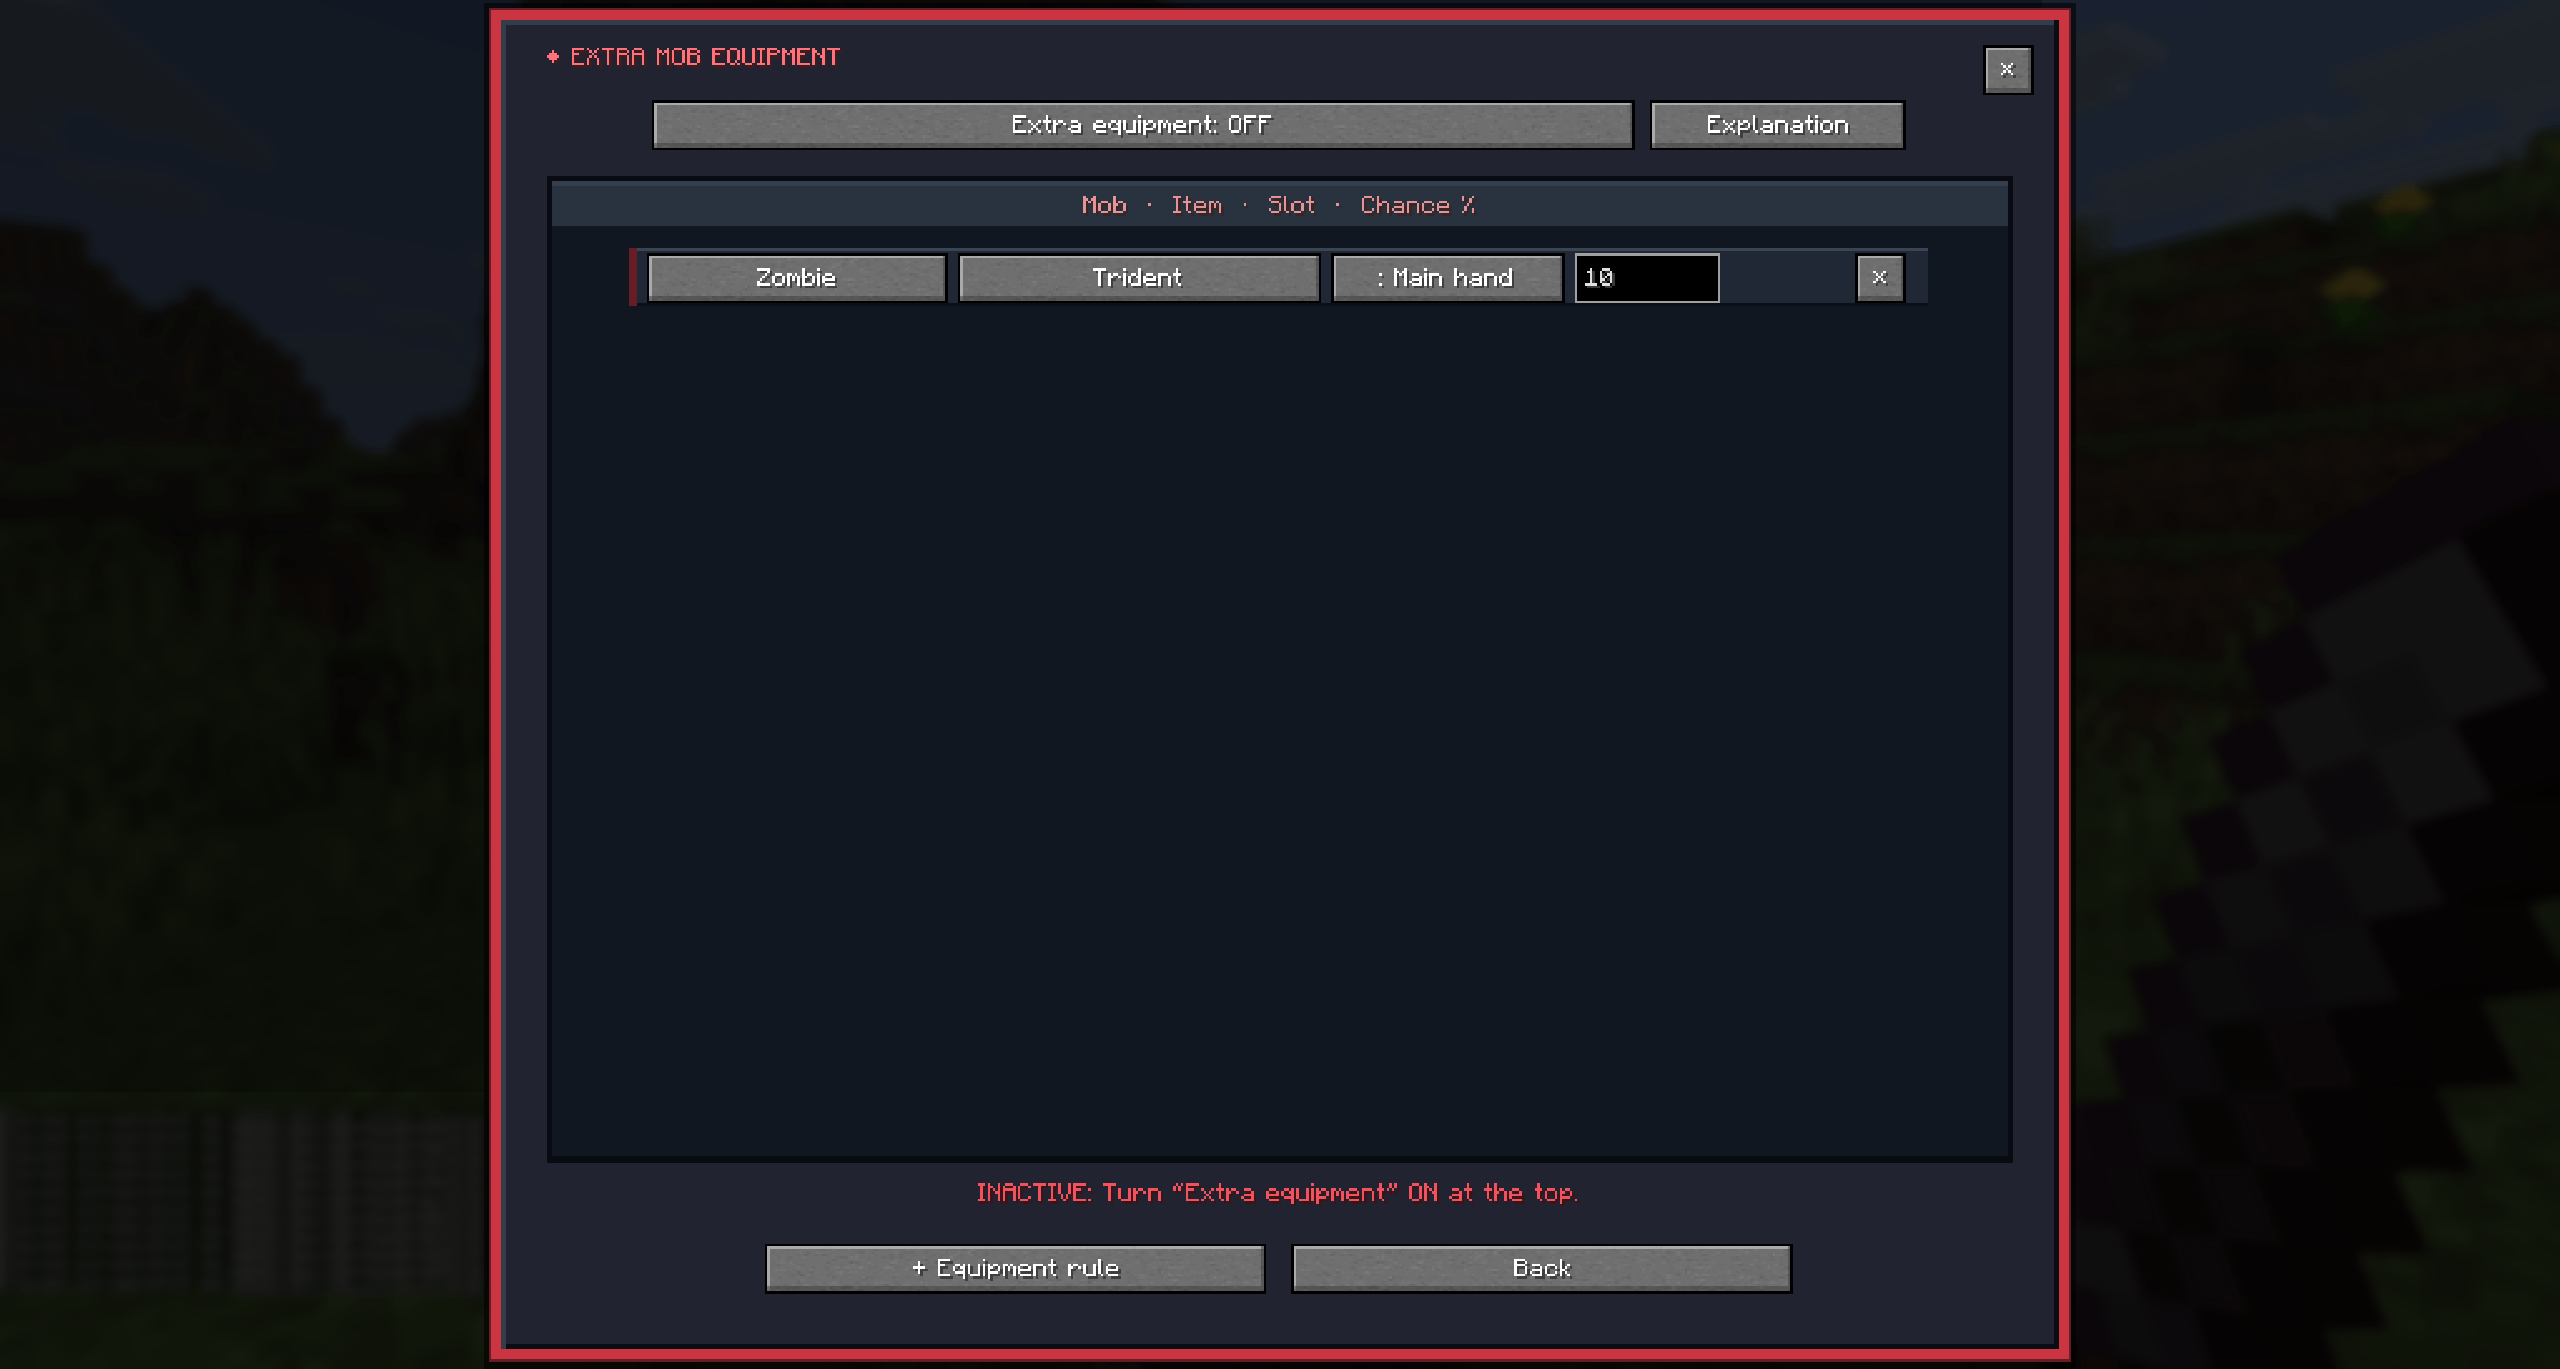This screenshot has height=1369, width=2560.
Task: Change the Zombie mob selector
Action: tap(796, 278)
